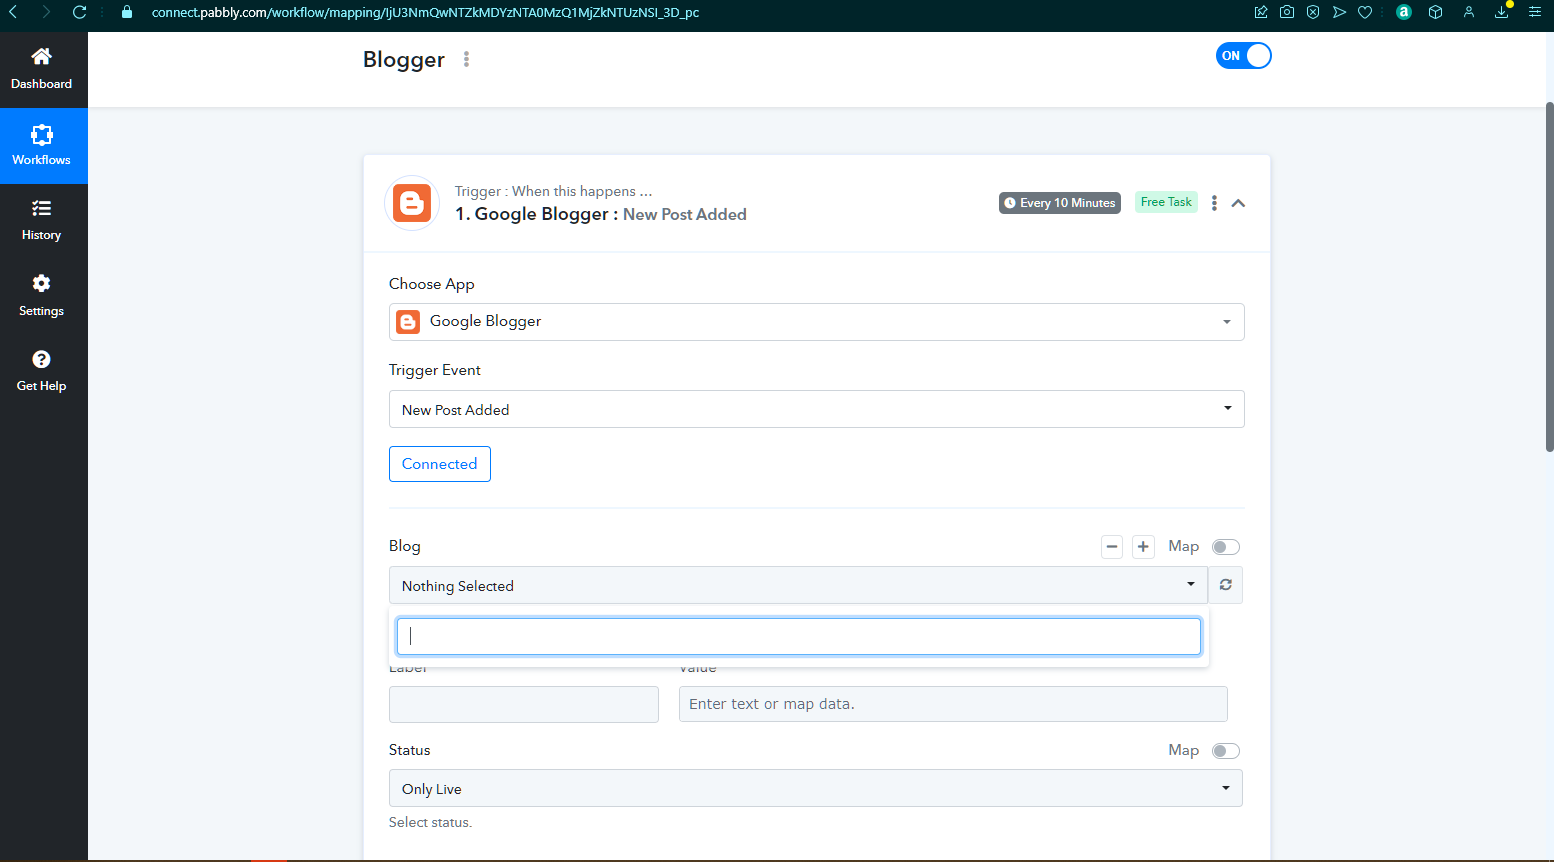
Task: Click the send arrow icon in browser toolbar
Action: pos(1339,12)
